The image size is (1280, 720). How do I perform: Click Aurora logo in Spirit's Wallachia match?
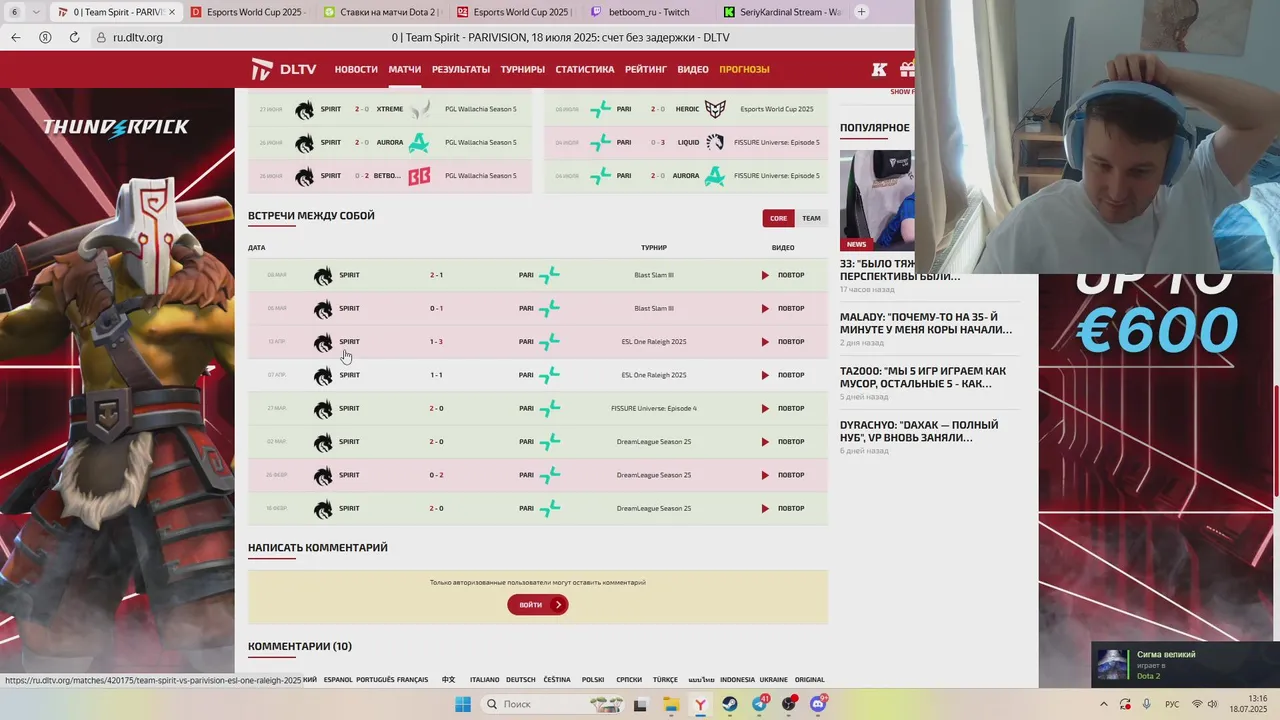click(419, 142)
